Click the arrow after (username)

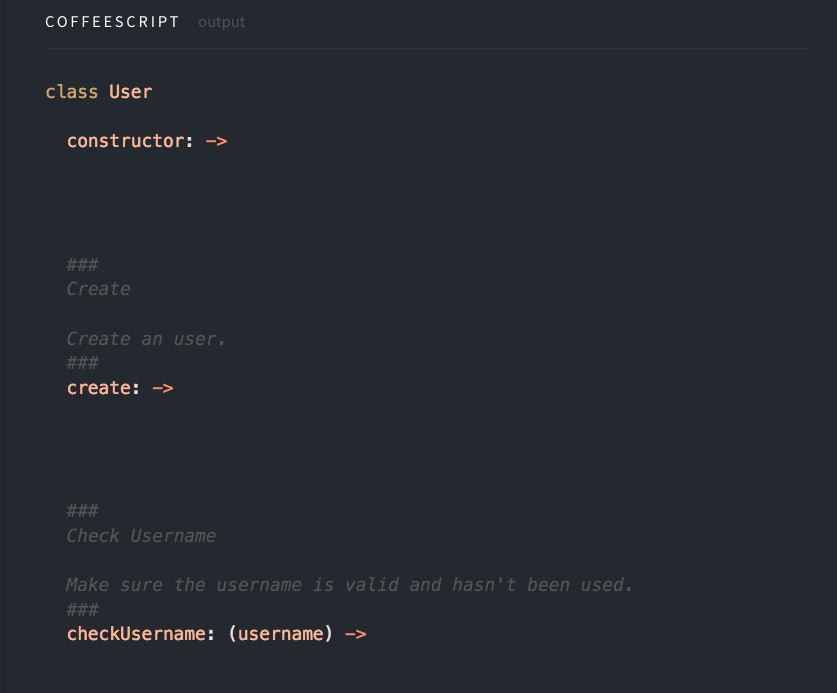click(x=356, y=634)
